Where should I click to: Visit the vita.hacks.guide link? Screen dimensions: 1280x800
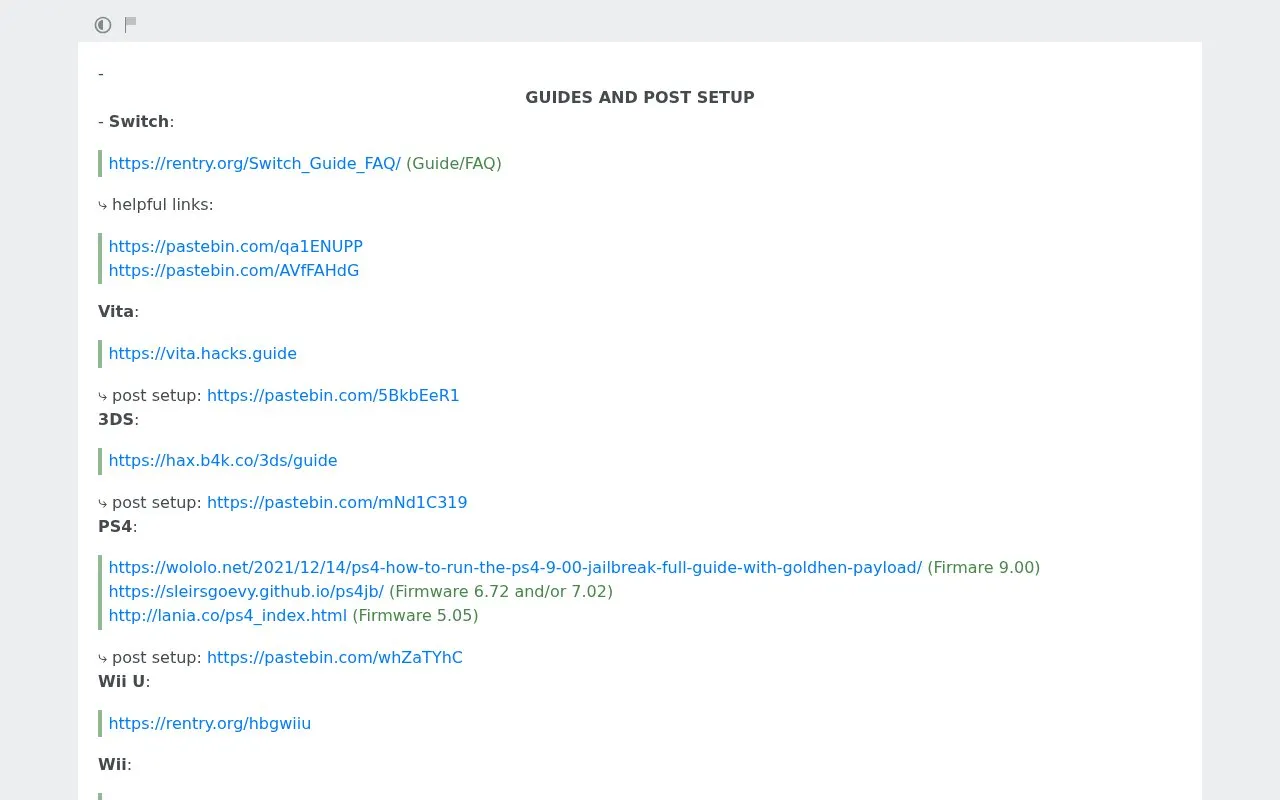pos(202,353)
